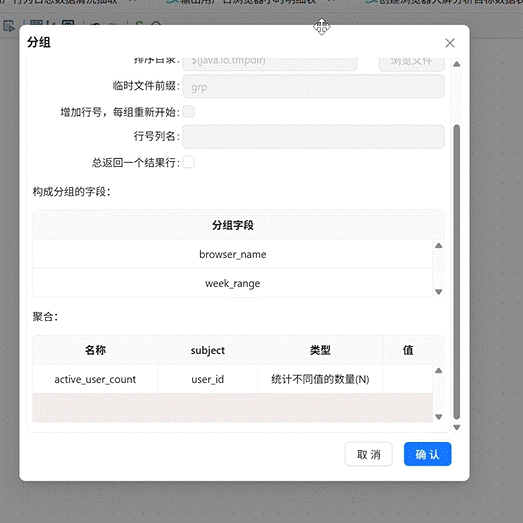Close the 分组 dialog with the X

450,43
